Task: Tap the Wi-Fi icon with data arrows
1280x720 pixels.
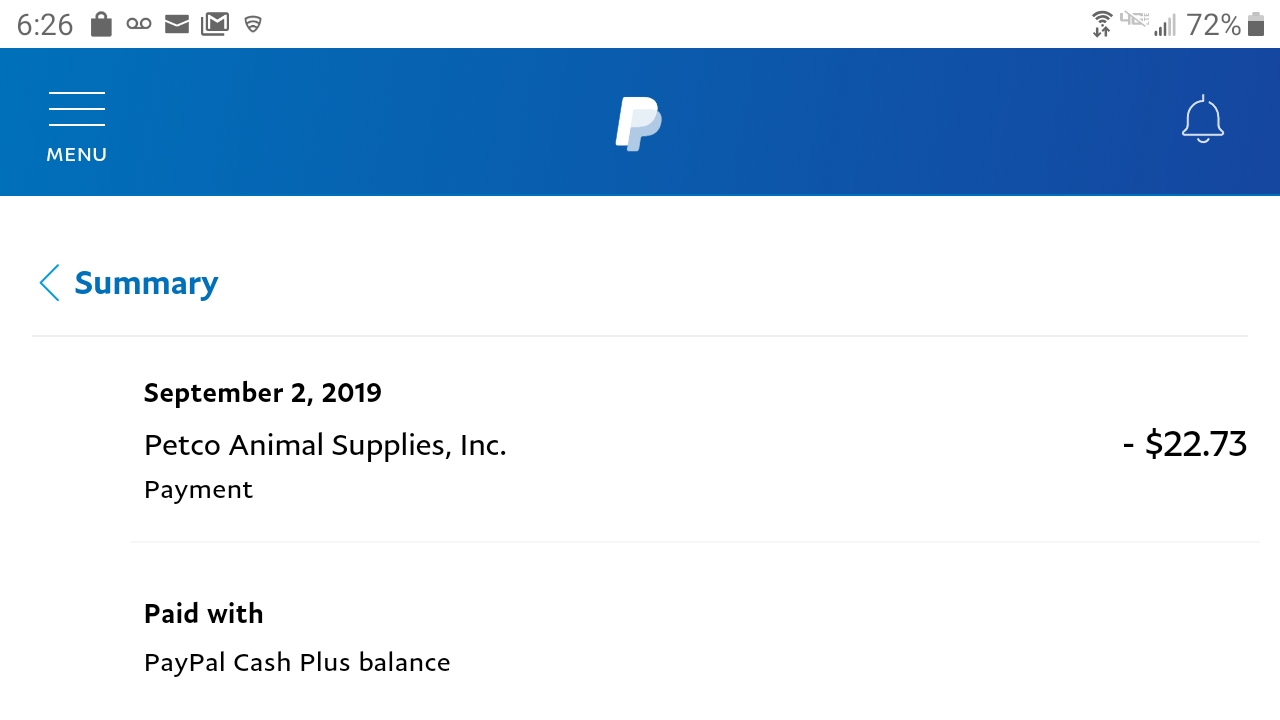Action: (1102, 24)
